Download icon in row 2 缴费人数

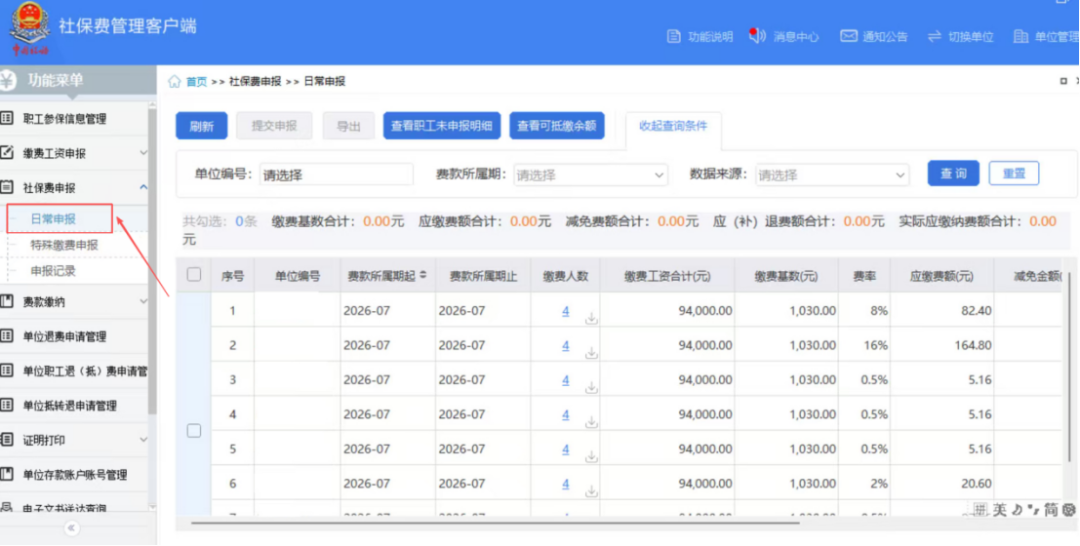coord(591,353)
